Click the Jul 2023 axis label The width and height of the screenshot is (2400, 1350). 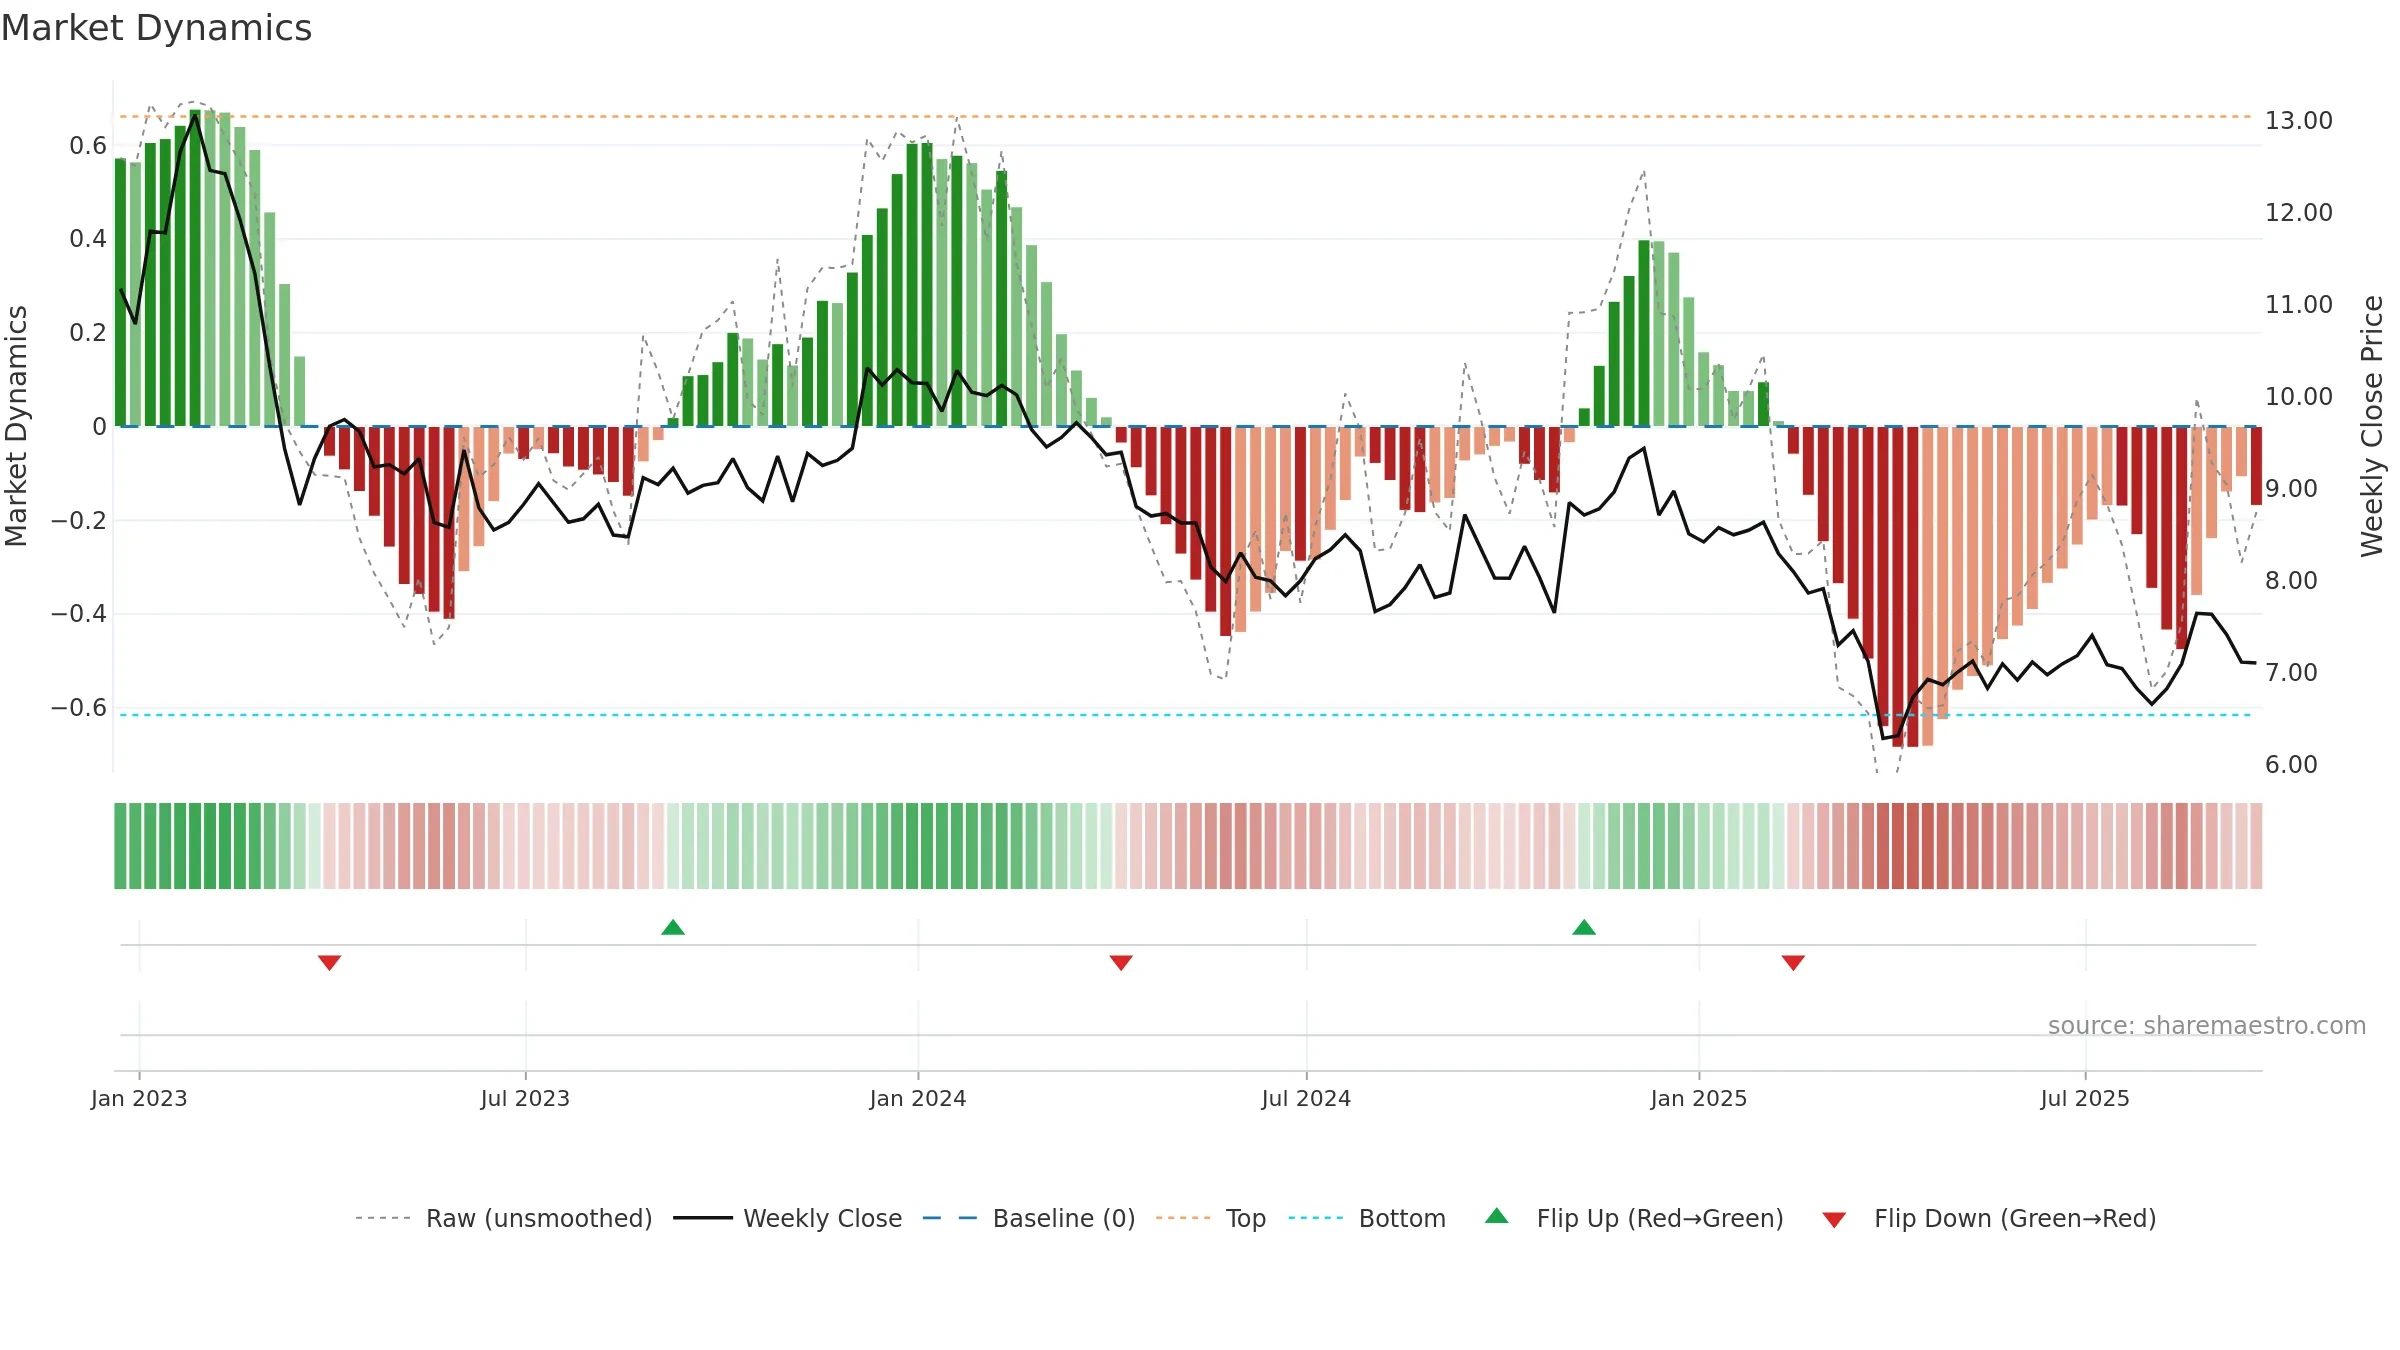pyautogui.click(x=525, y=1098)
